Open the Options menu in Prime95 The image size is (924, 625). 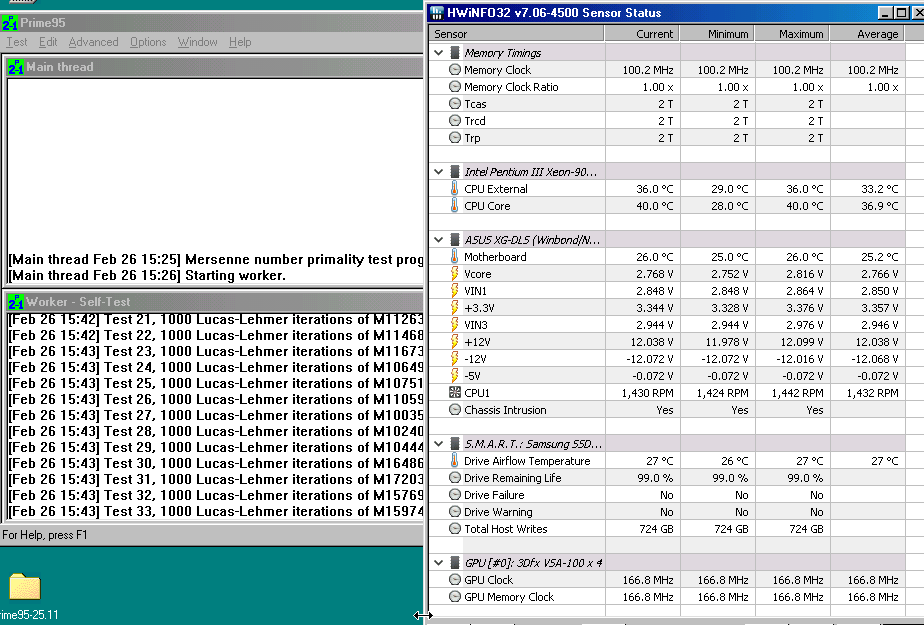click(148, 42)
